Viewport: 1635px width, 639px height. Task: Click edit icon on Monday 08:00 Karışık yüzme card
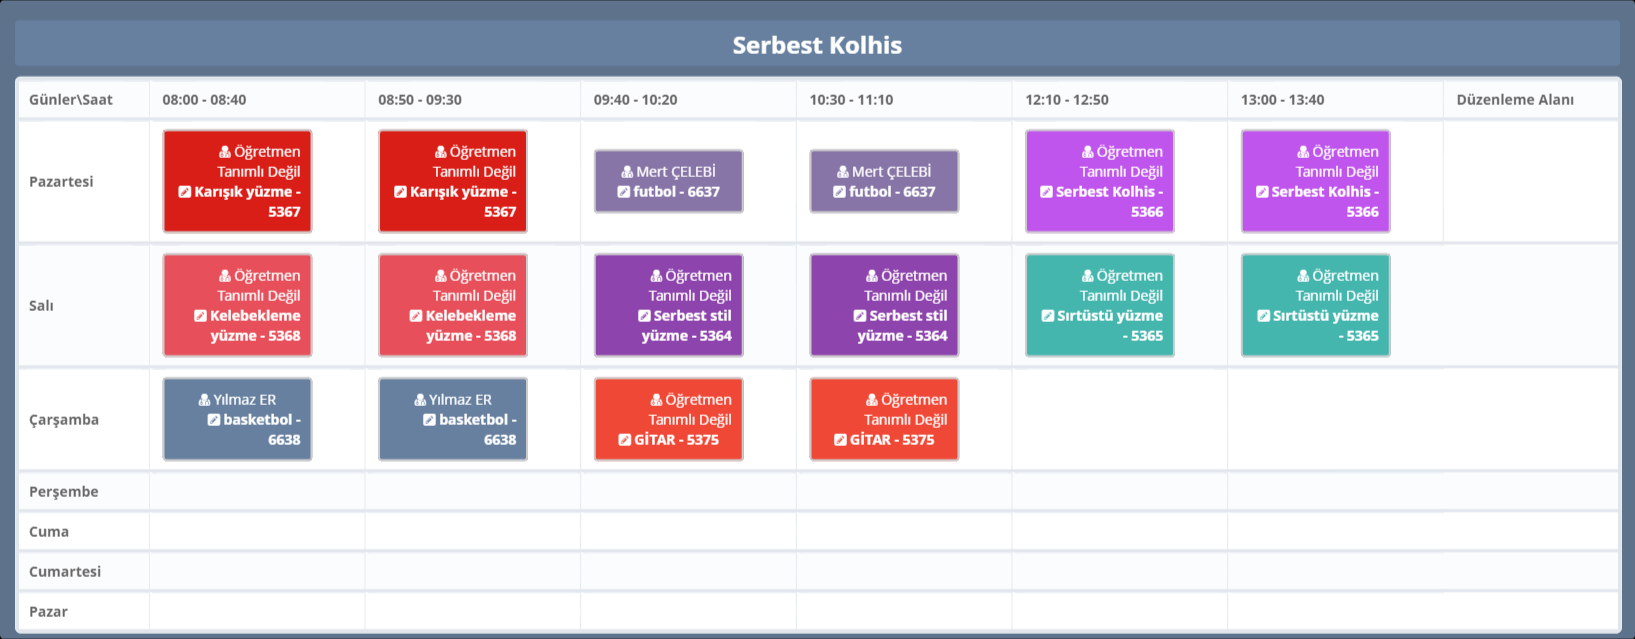coord(185,192)
